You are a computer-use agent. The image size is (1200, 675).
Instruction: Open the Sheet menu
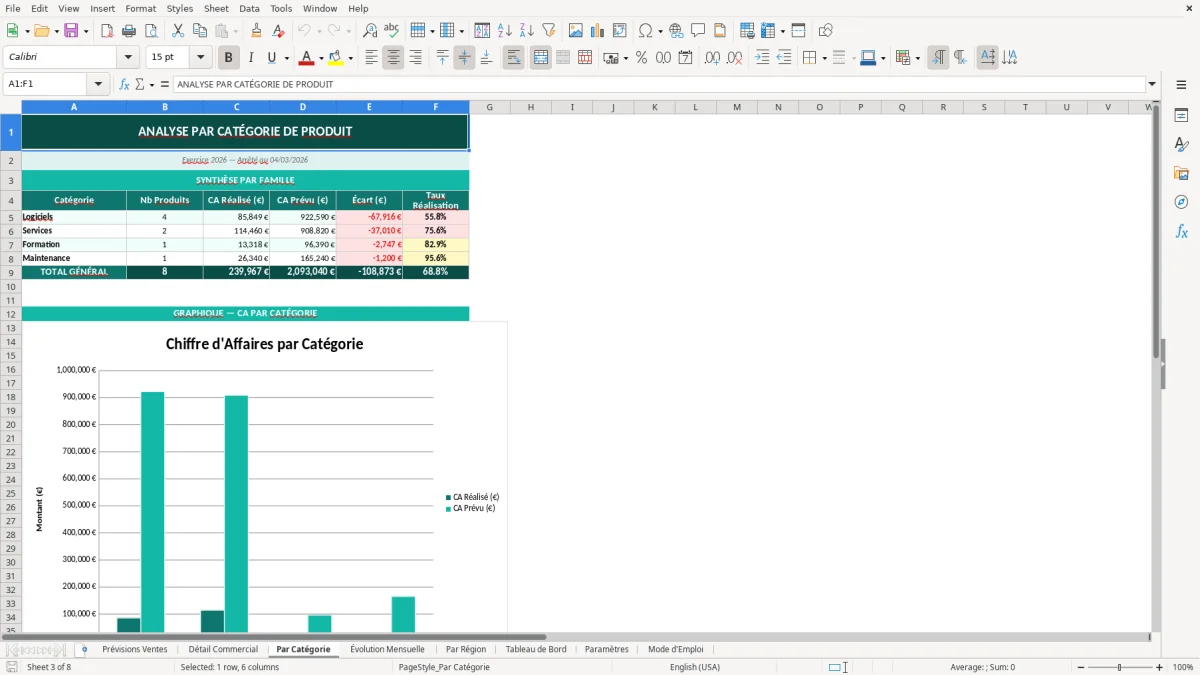[216, 8]
